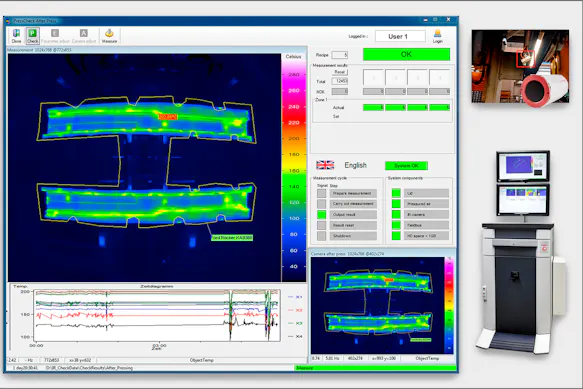Screen dimensions: 583x389
Task: Click the Lid component label
Action: point(426,193)
